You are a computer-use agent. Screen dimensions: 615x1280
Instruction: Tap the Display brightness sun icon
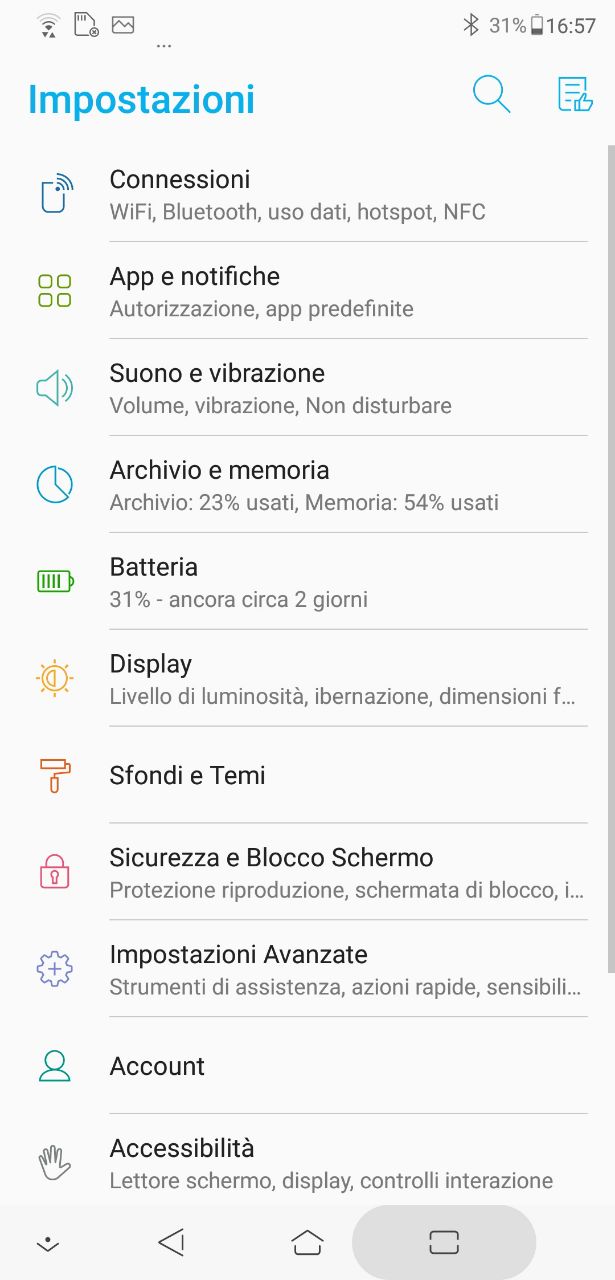click(x=55, y=678)
